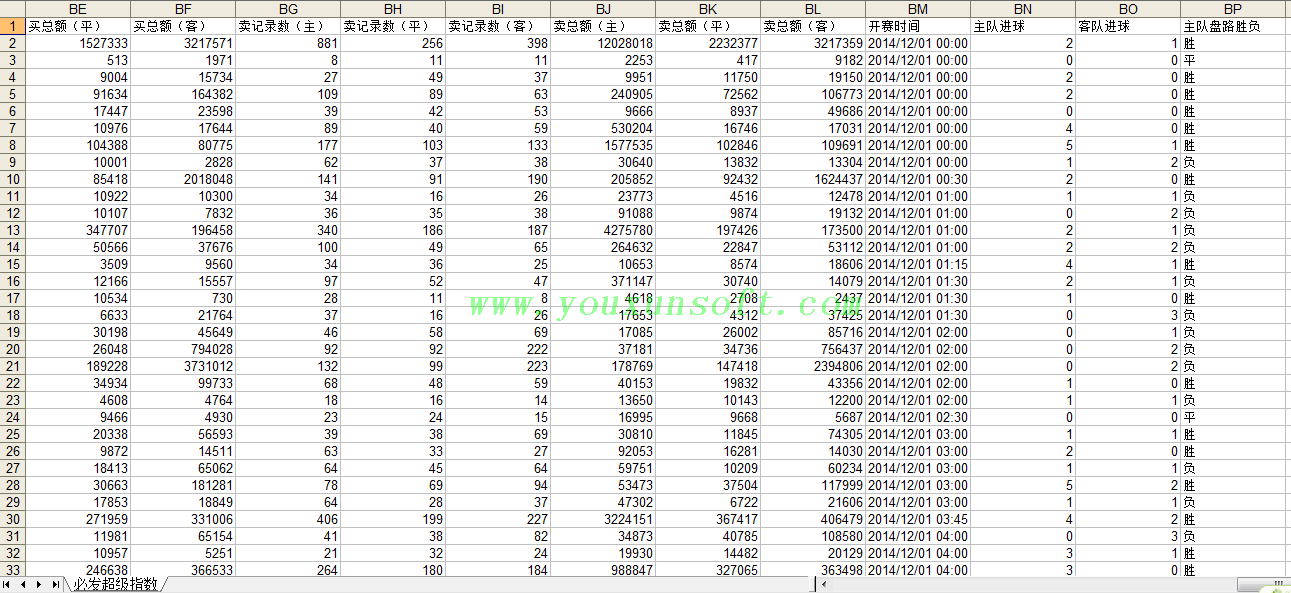1291x593 pixels.
Task: Go to next sheet with navigation arrow
Action: (x=39, y=584)
